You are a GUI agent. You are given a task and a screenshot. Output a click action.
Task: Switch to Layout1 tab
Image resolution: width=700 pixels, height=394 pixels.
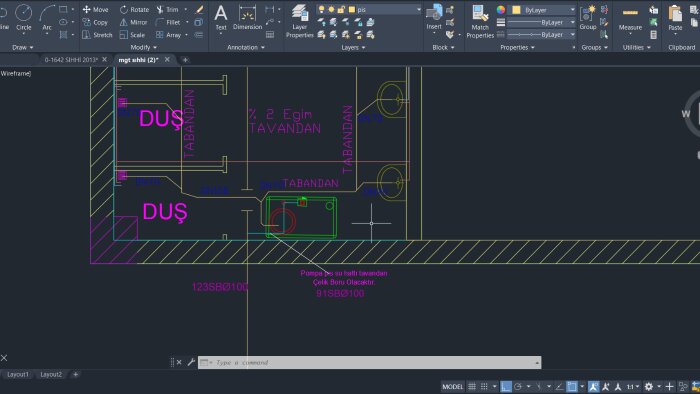17,374
